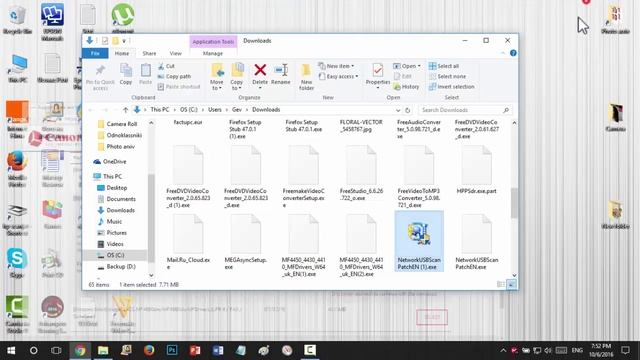Screen dimensions: 640x360
Task: Click the Search Downloads box
Action: [465, 110]
